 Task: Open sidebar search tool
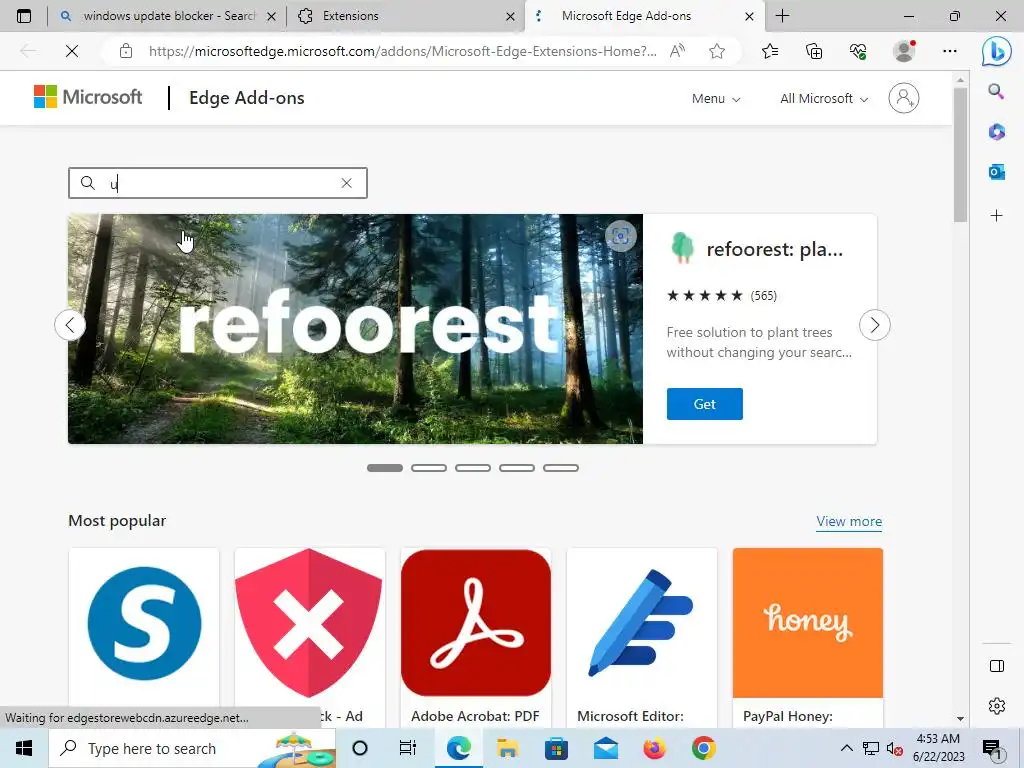996,91
